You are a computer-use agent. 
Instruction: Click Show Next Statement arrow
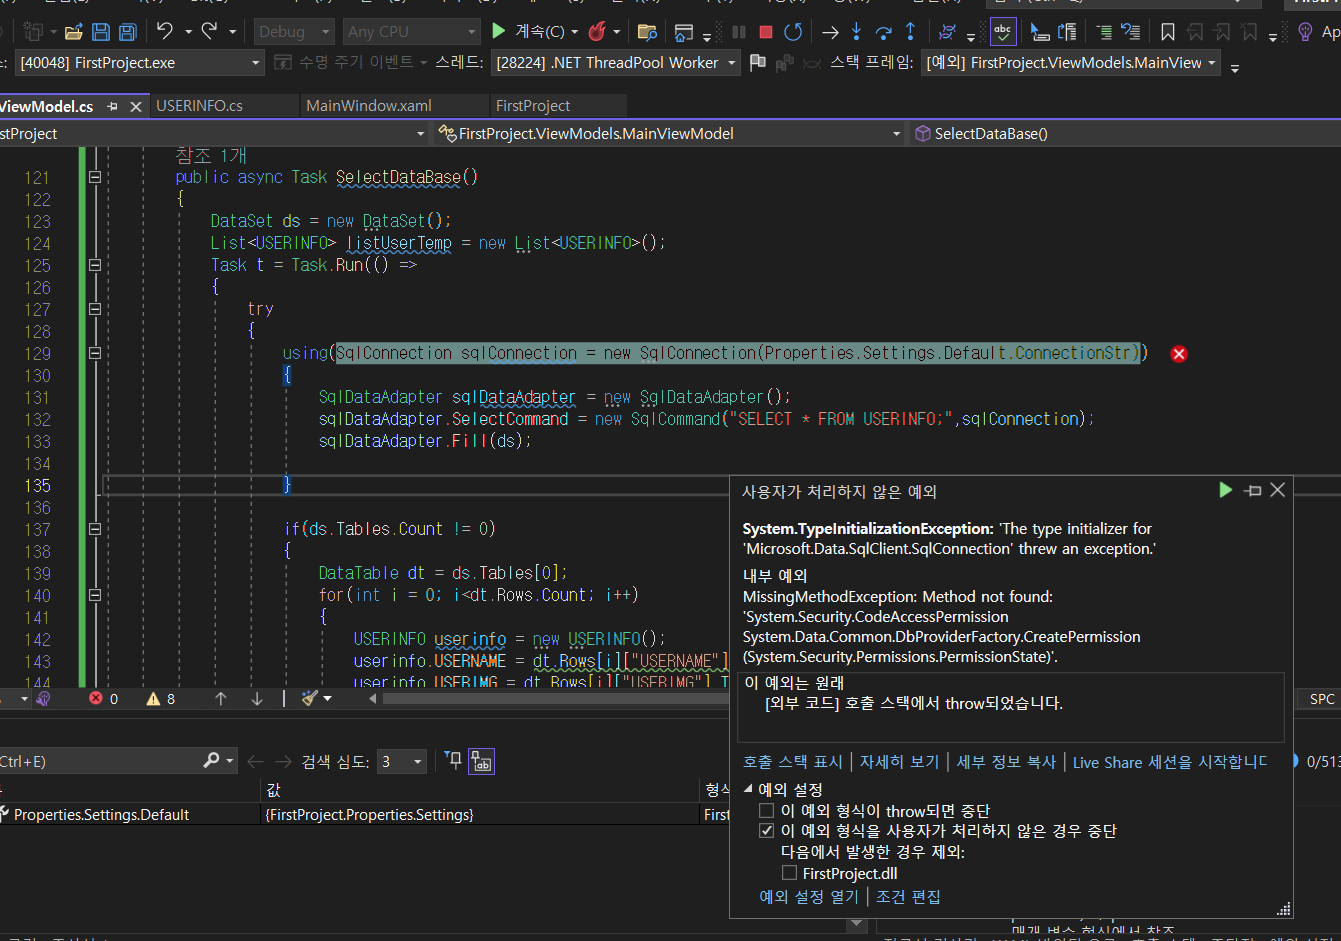[830, 32]
